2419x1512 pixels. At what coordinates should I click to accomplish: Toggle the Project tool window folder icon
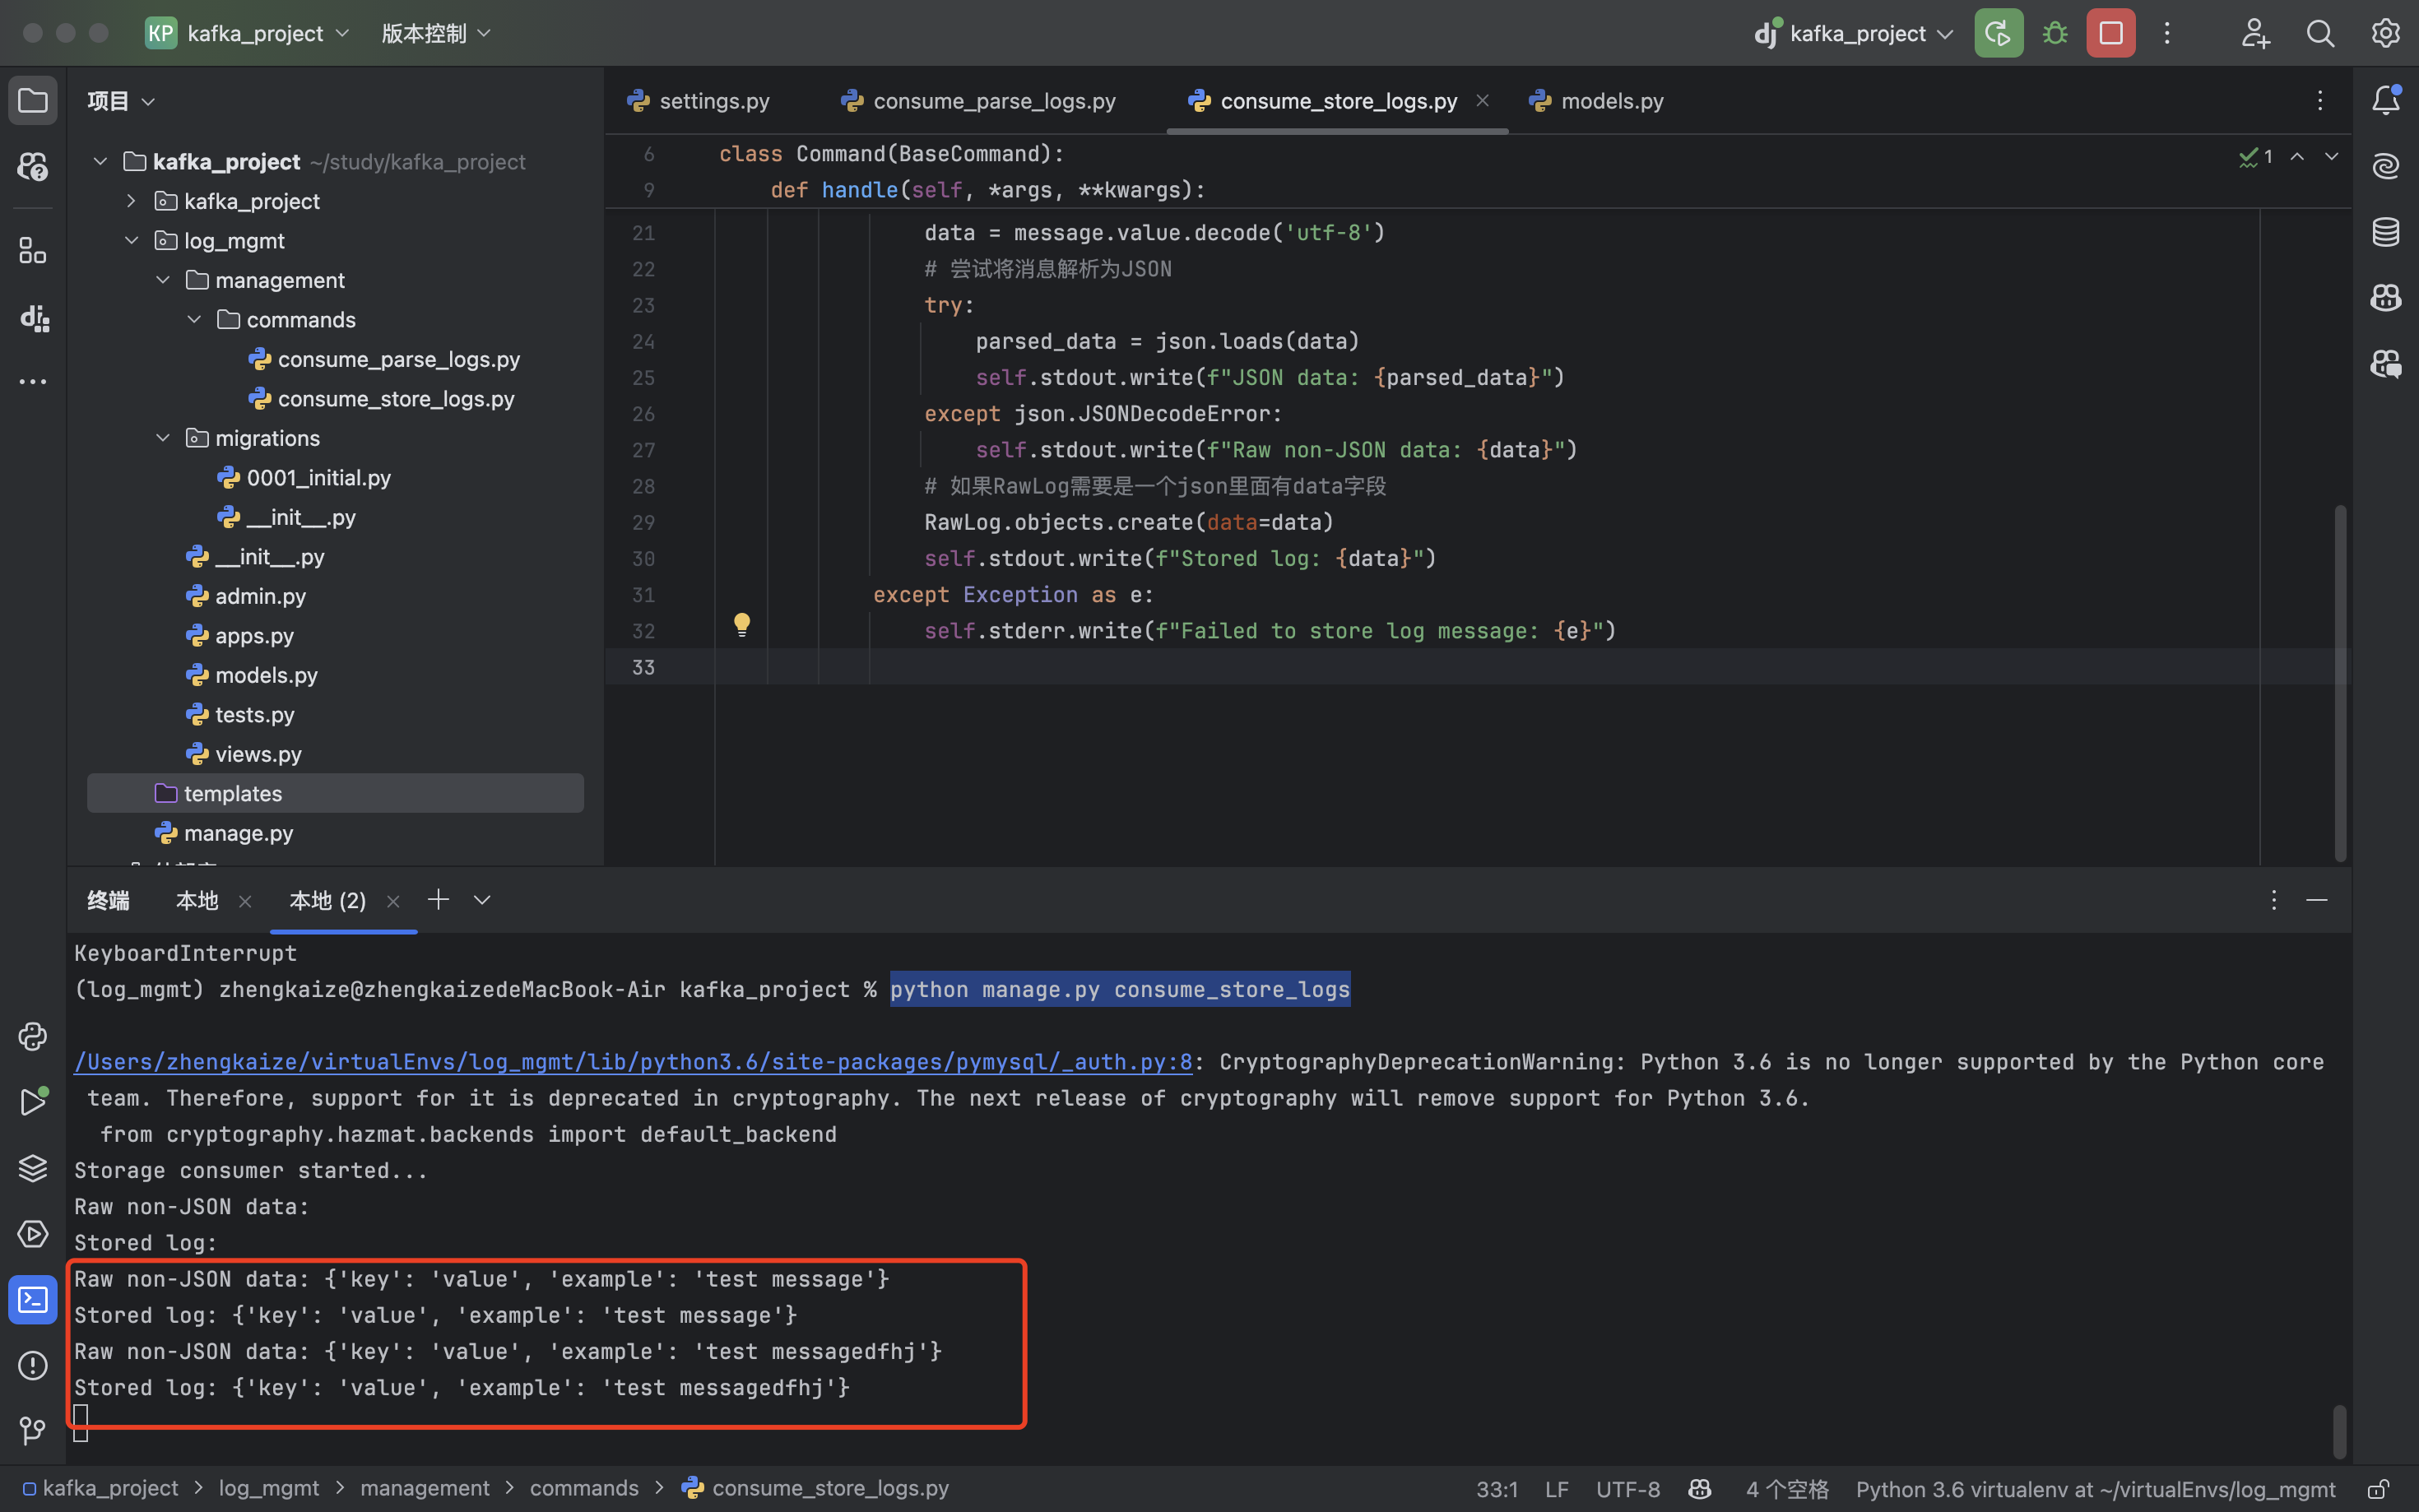coord(32,100)
